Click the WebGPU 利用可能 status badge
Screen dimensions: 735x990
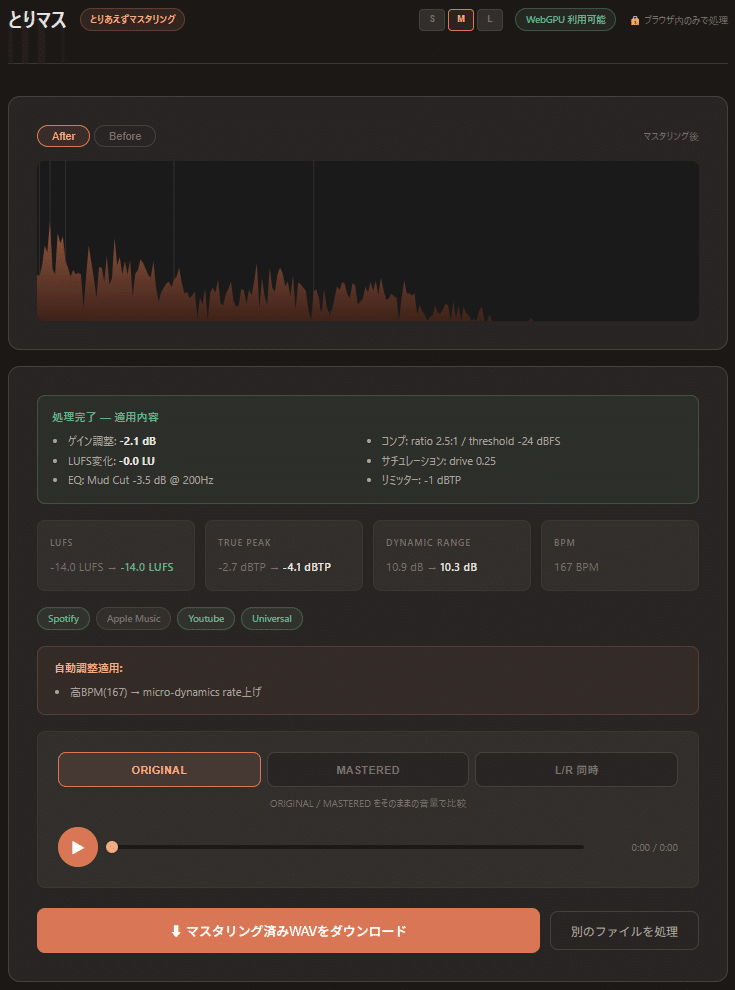pyautogui.click(x=566, y=20)
